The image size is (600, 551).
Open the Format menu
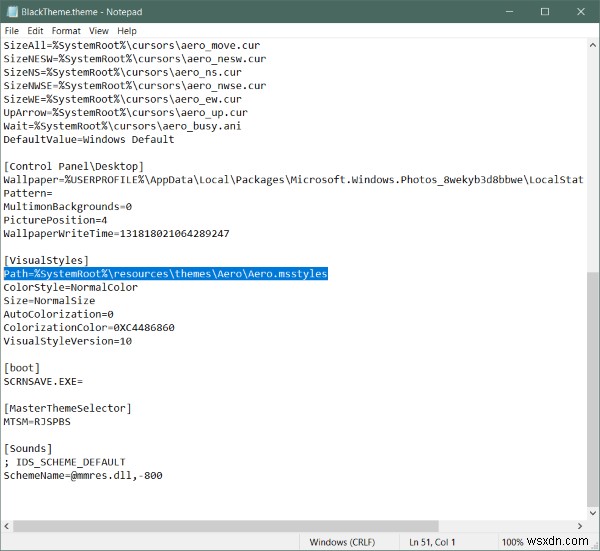click(66, 31)
